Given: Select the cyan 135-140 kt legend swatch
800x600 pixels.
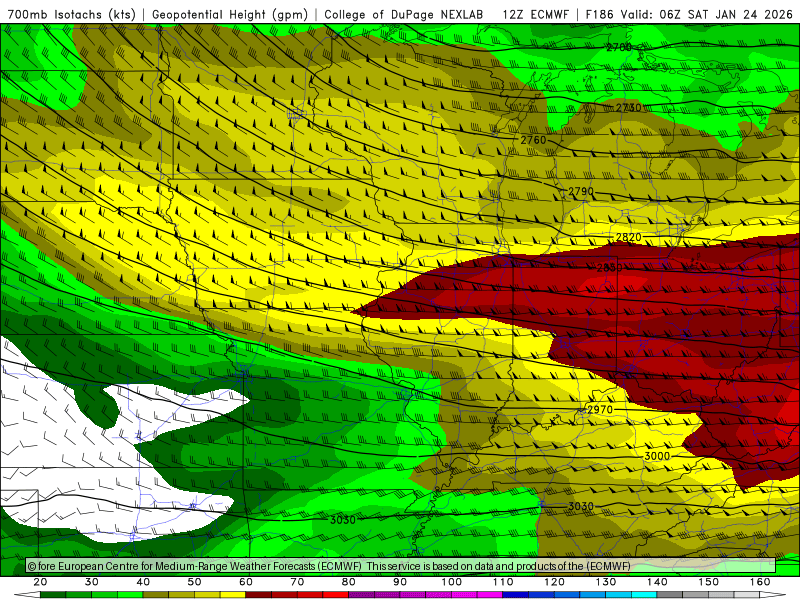Looking at the screenshot, I should (x=644, y=595).
